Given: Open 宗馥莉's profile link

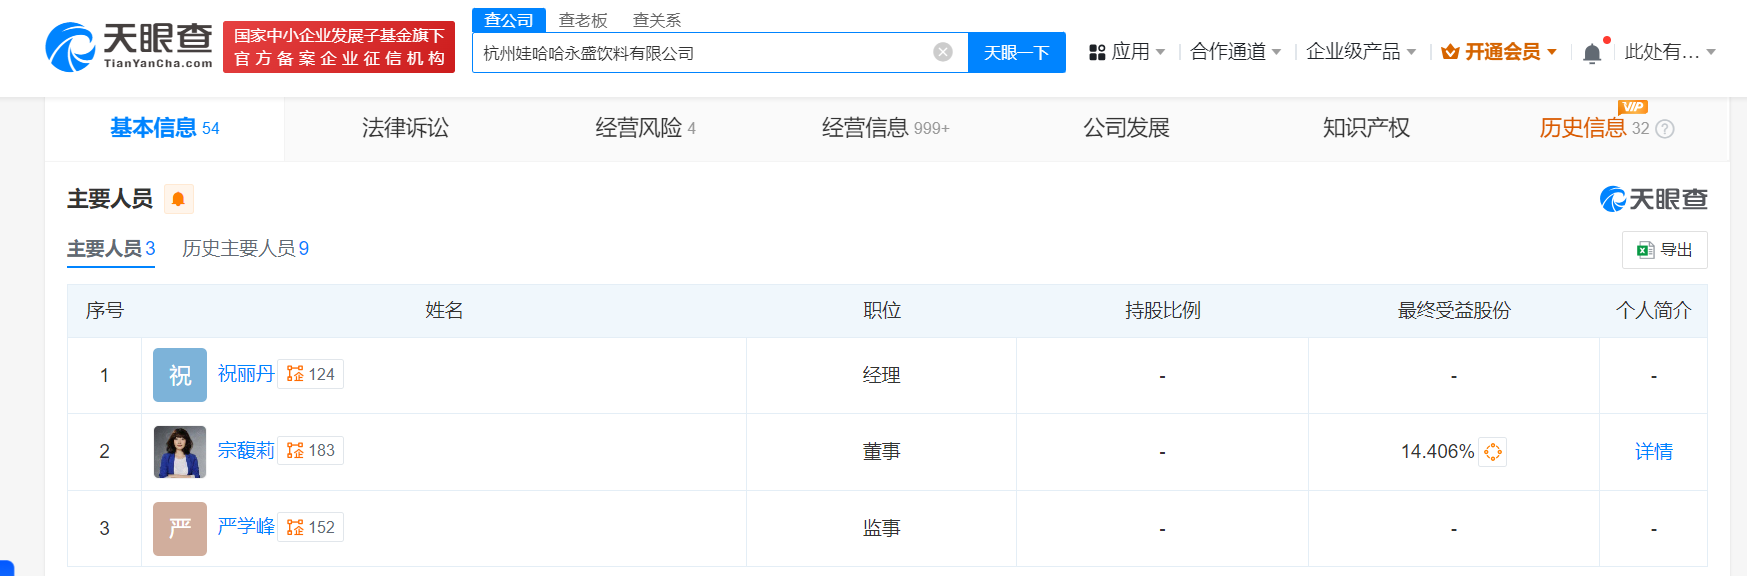Looking at the screenshot, I should click(x=246, y=451).
